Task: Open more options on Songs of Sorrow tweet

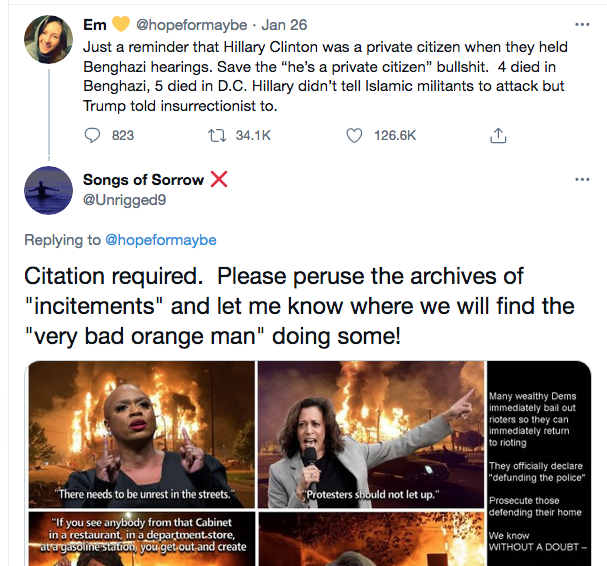Action: (582, 180)
